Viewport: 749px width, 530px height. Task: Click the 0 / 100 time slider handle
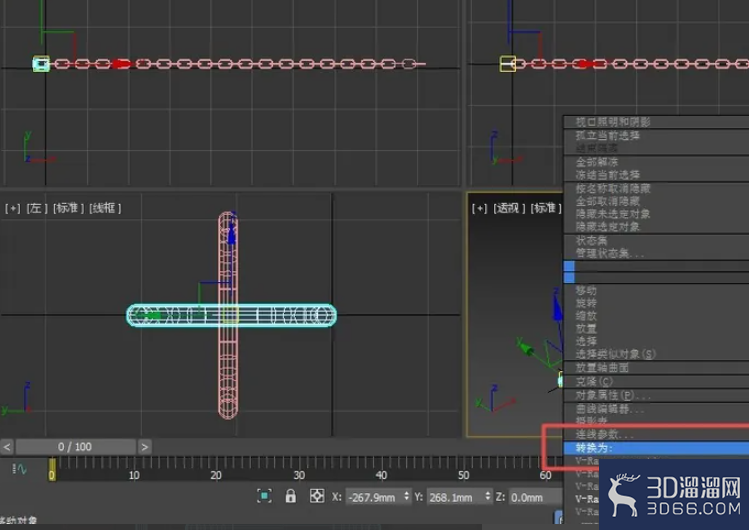click(75, 447)
